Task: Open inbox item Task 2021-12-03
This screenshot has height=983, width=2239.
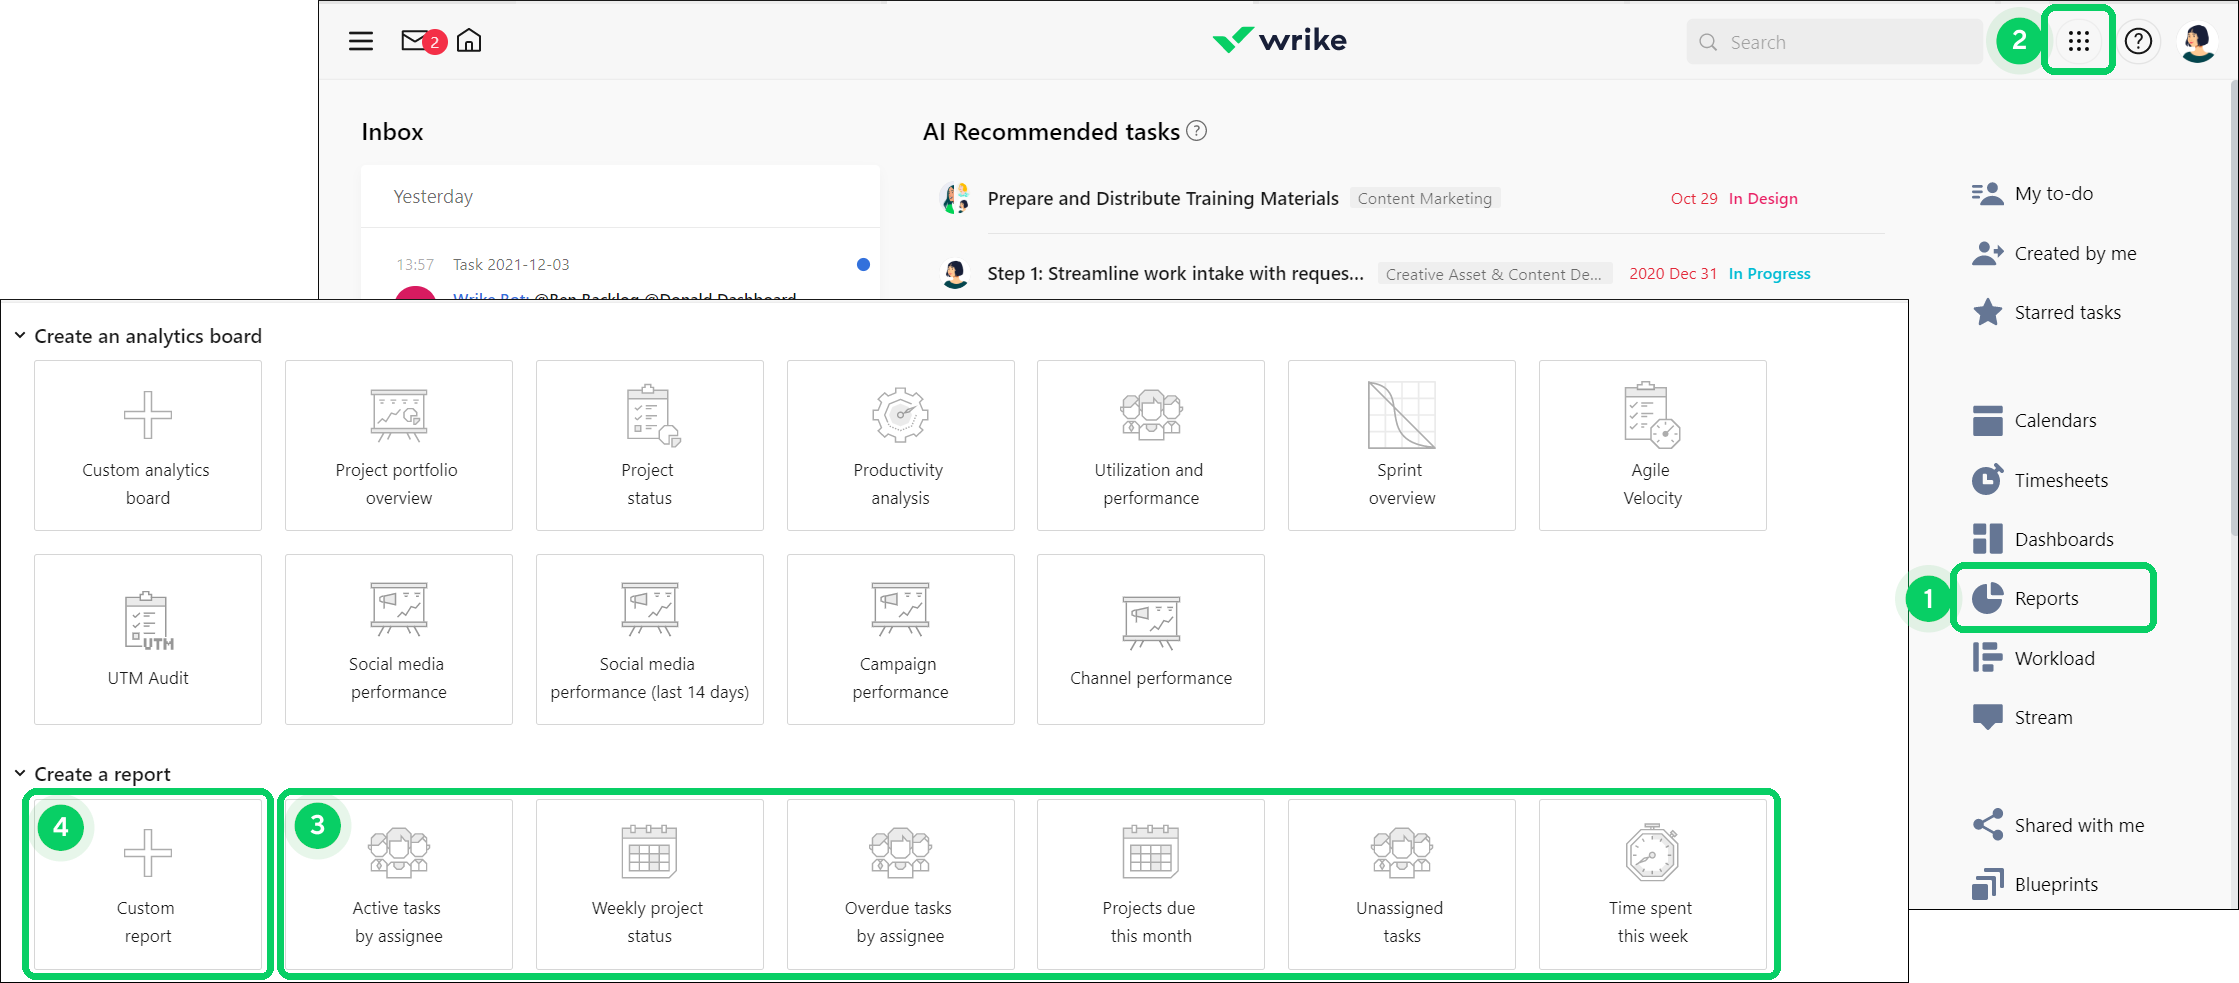Action: click(511, 264)
